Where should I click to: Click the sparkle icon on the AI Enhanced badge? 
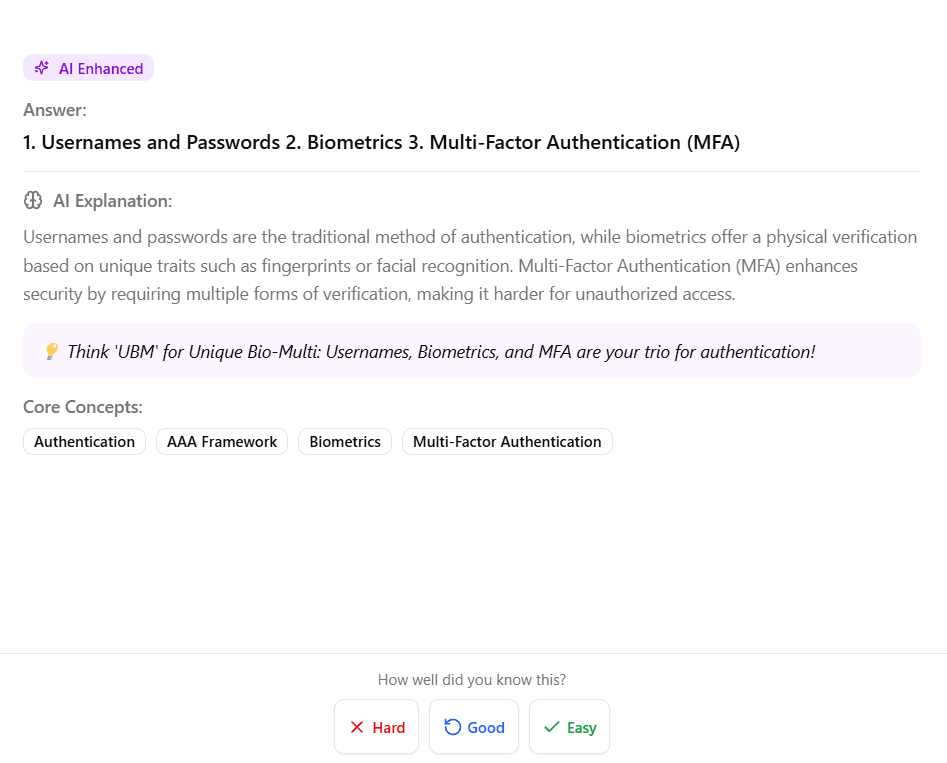coord(41,68)
